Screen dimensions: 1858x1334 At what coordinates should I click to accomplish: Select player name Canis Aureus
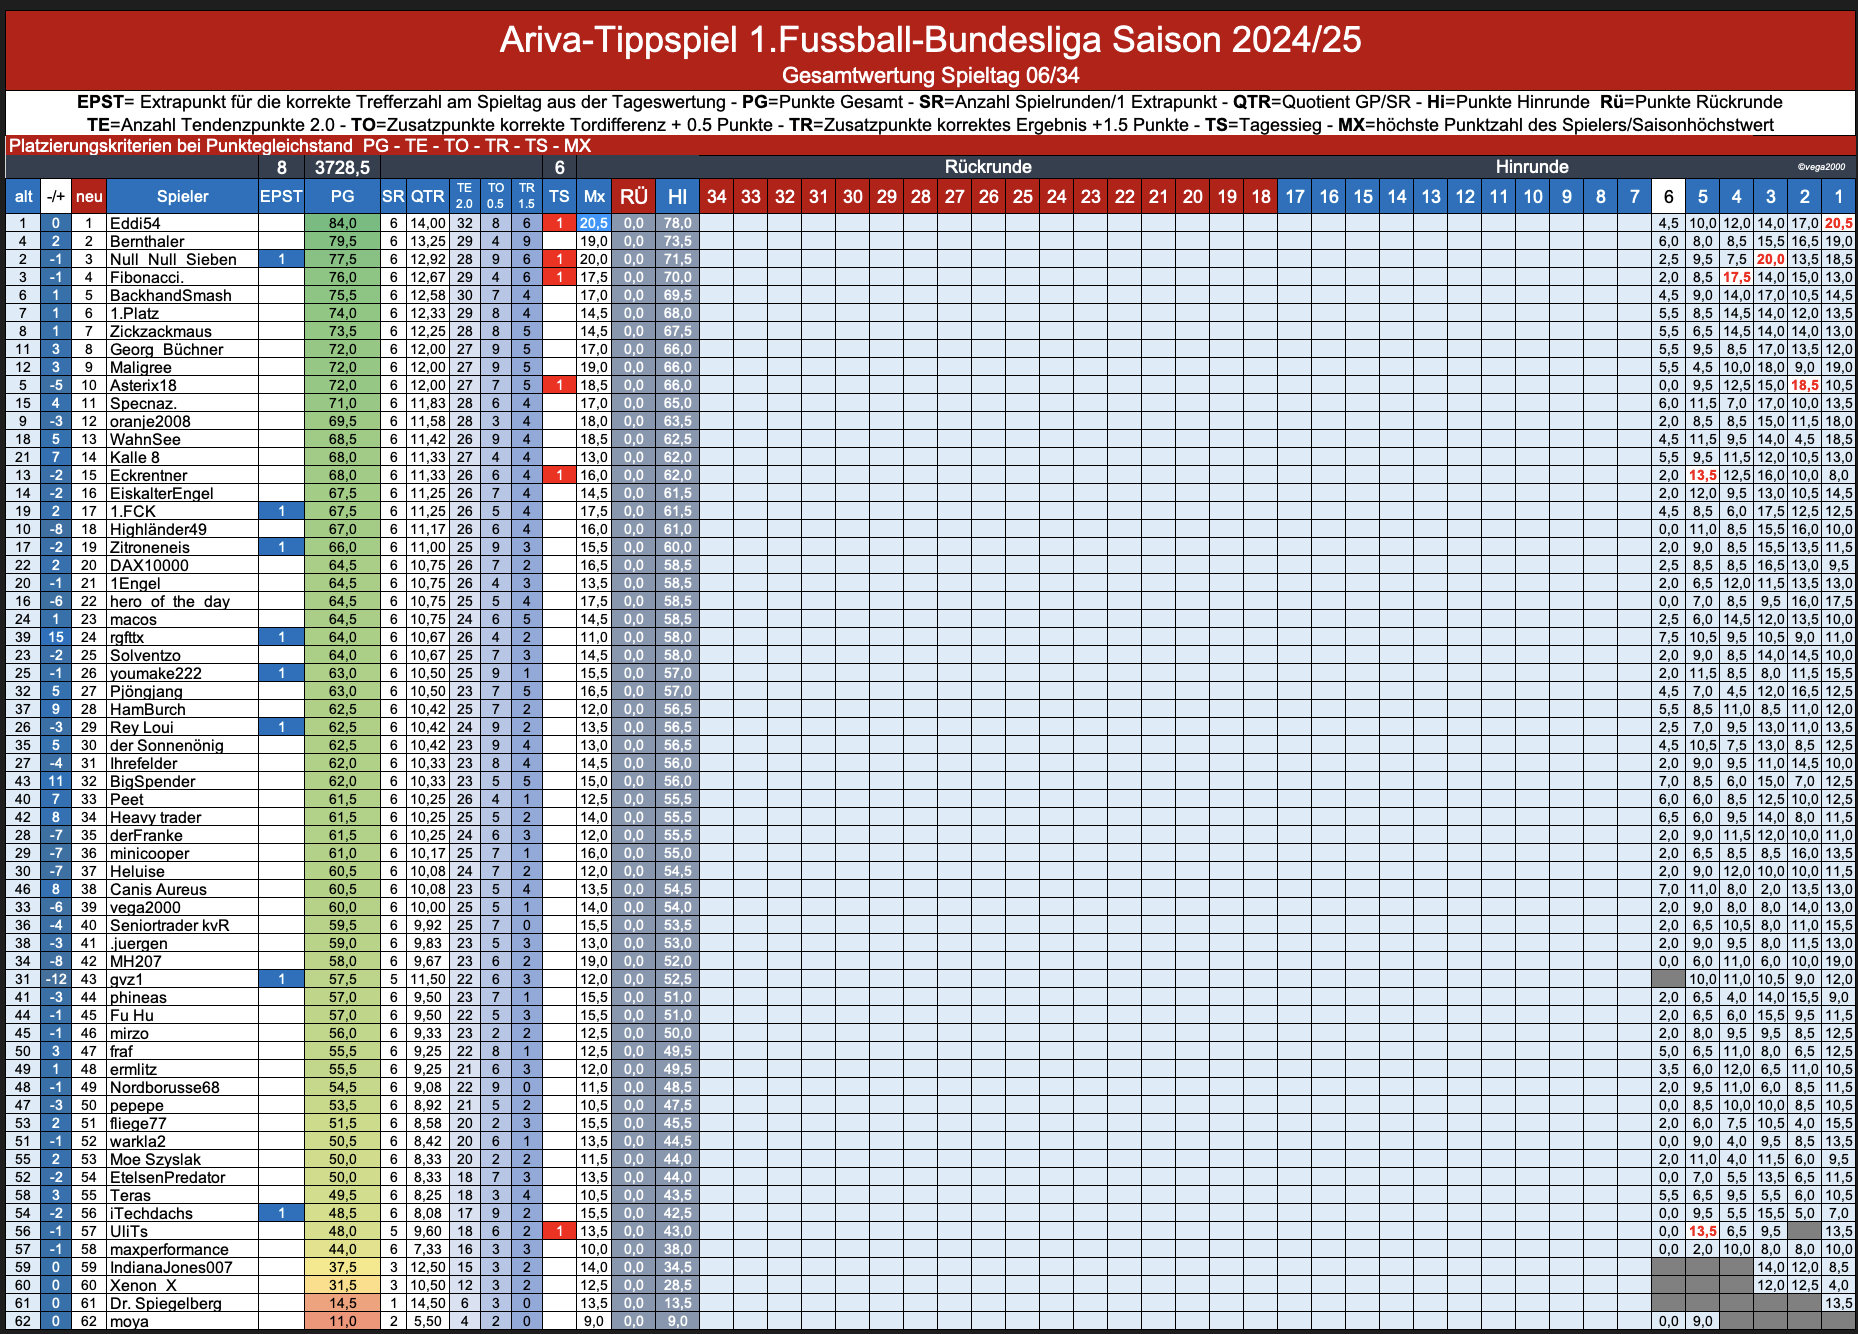[x=158, y=889]
